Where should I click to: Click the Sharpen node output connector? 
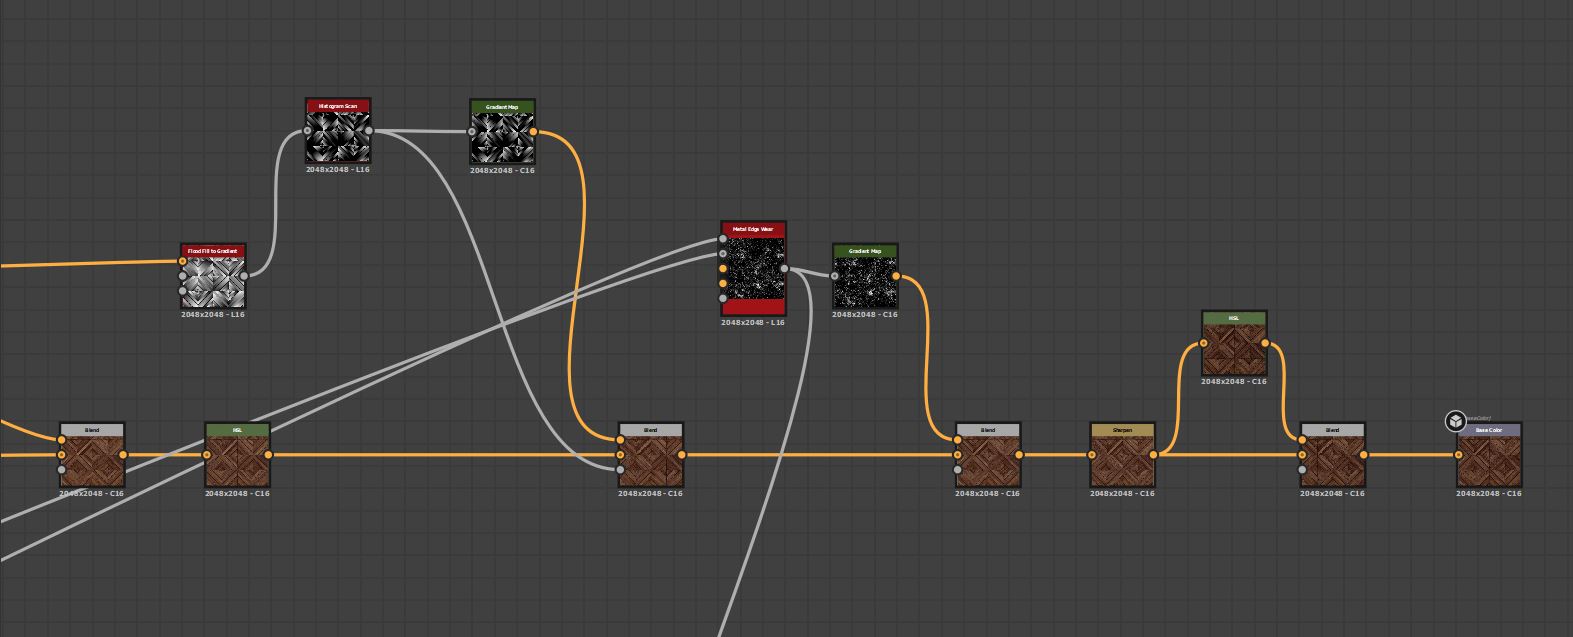click(x=1153, y=455)
